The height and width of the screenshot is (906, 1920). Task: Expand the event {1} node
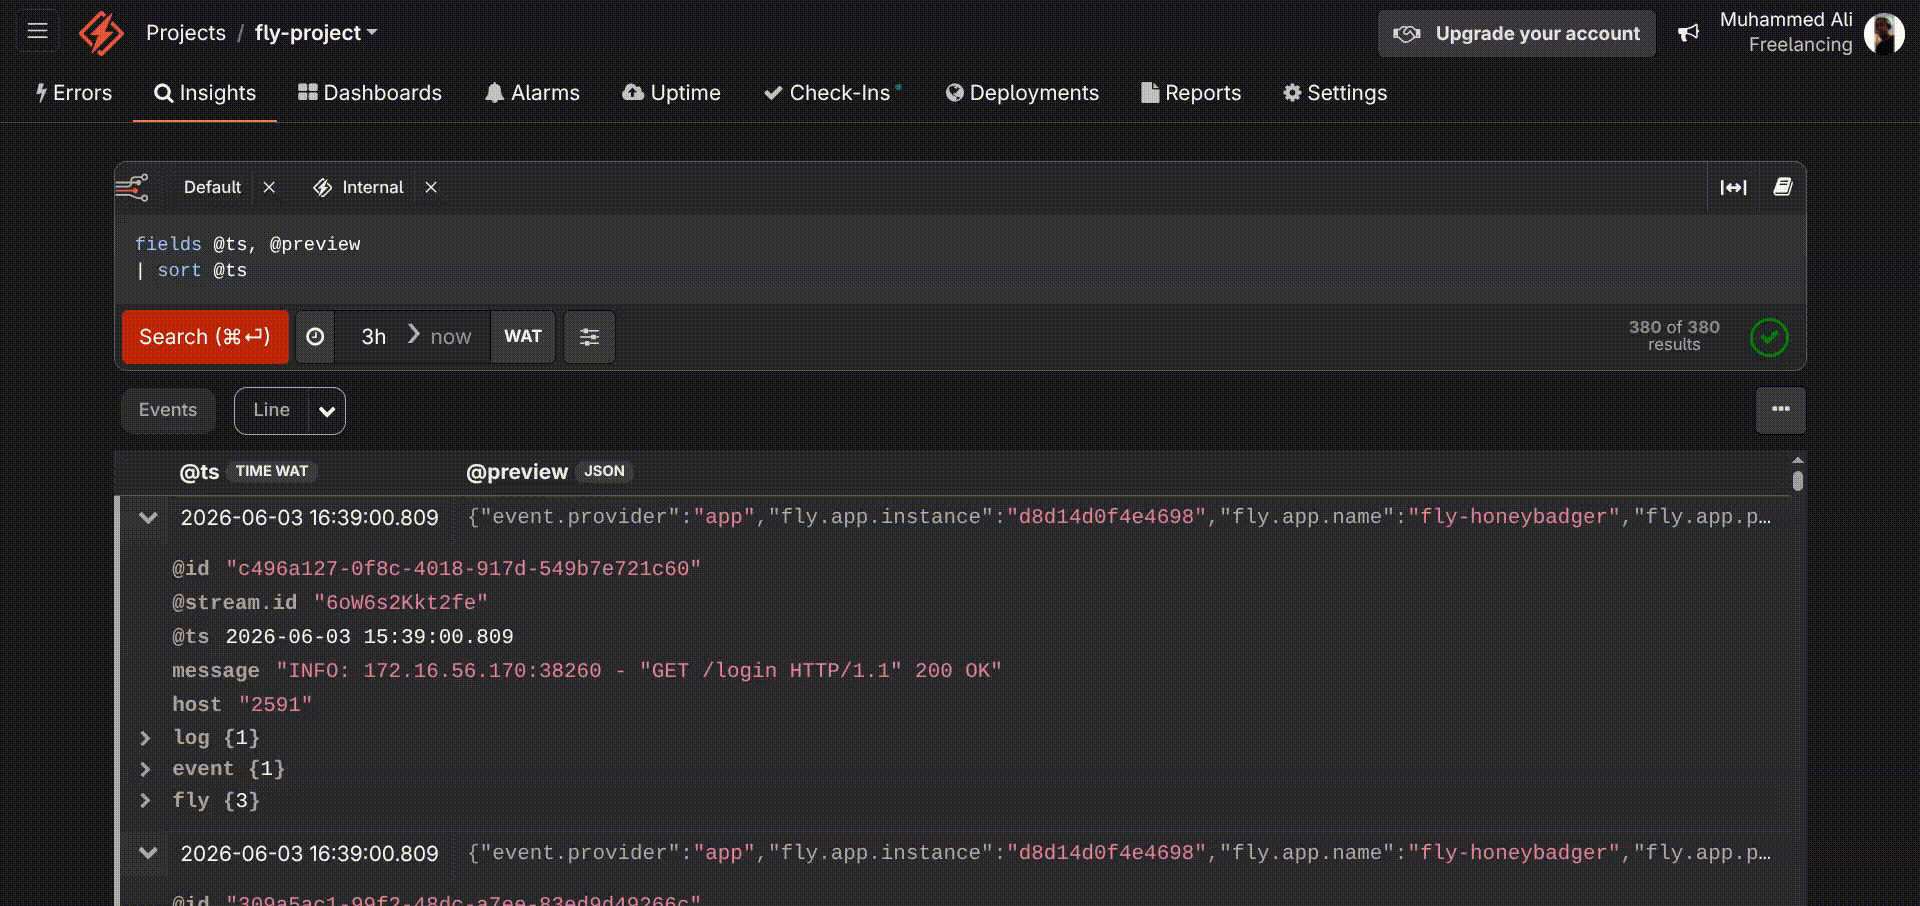click(145, 769)
